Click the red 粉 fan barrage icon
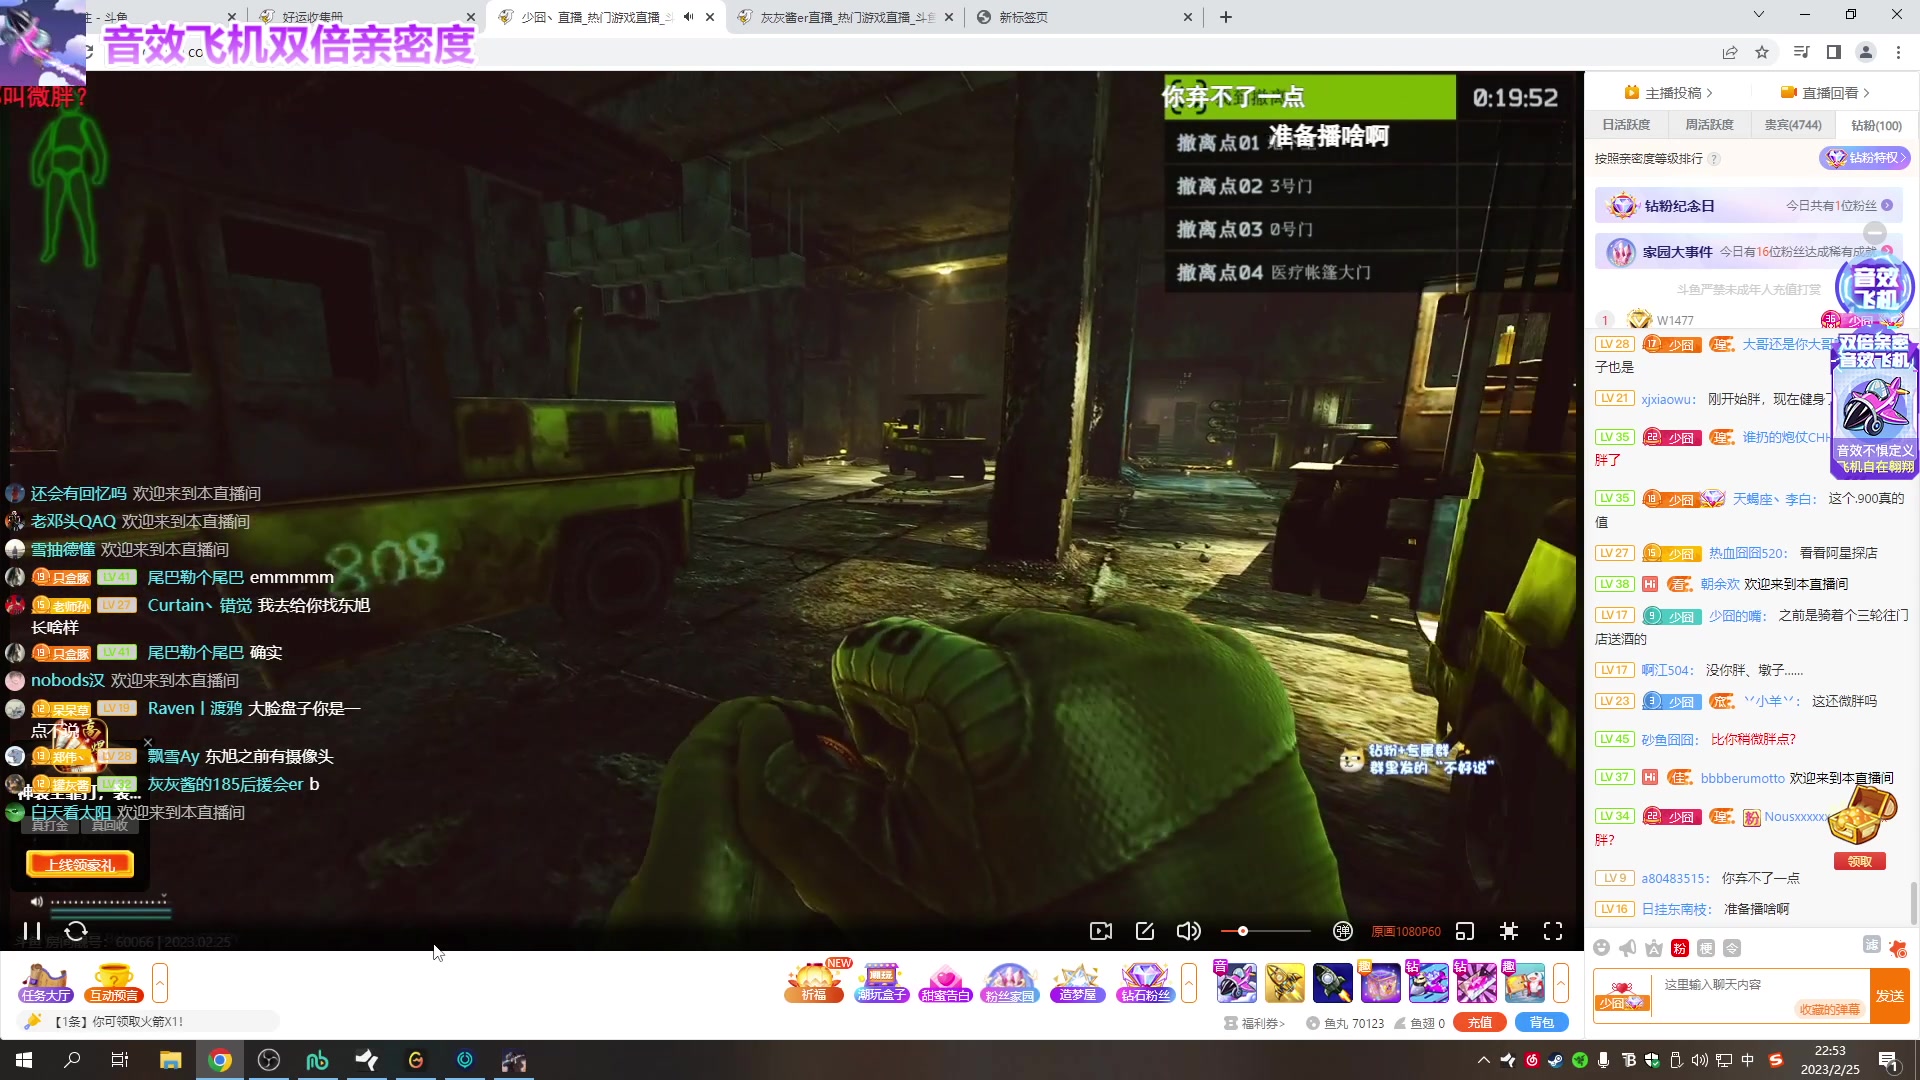This screenshot has height=1080, width=1920. click(x=1680, y=948)
